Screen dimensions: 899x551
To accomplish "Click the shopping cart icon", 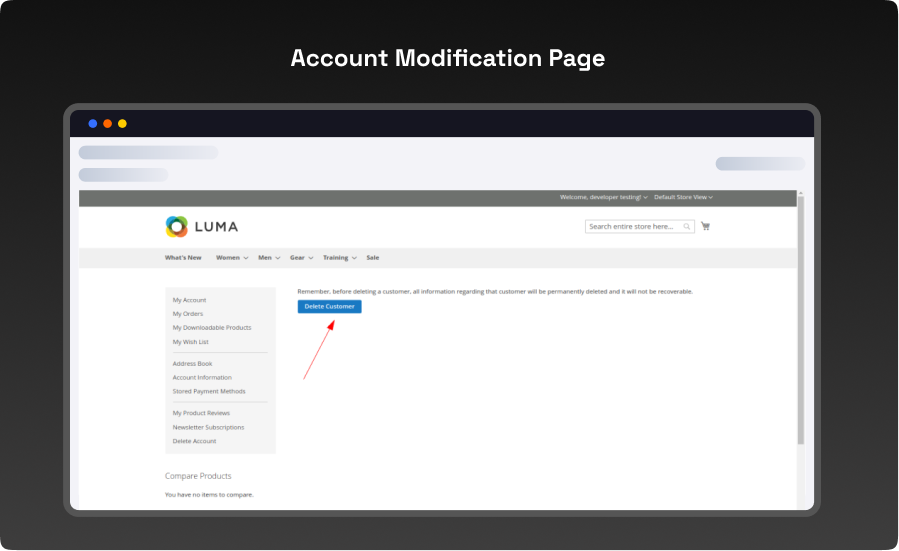I will point(705,226).
